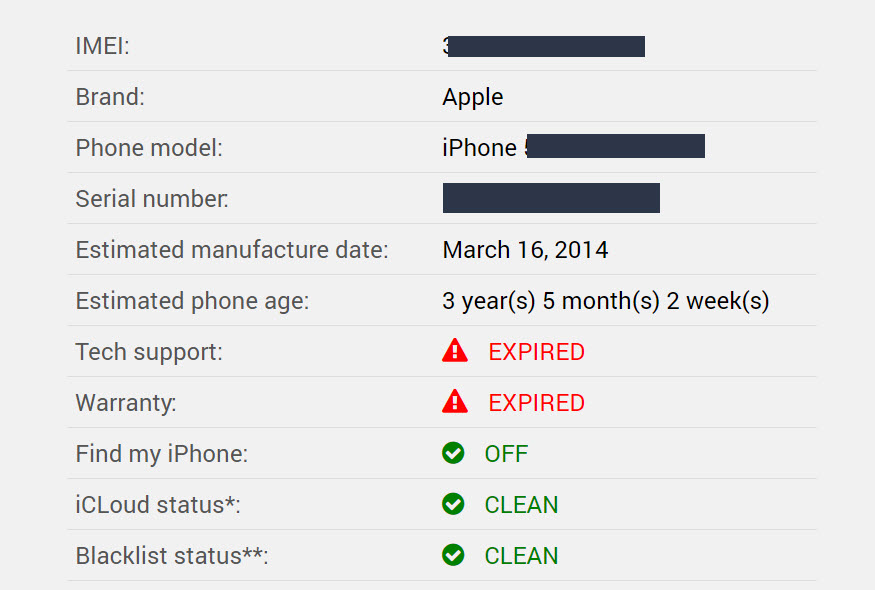Image resolution: width=875 pixels, height=590 pixels.
Task: Click the manufacture date March 16, 2014
Action: 525,249
